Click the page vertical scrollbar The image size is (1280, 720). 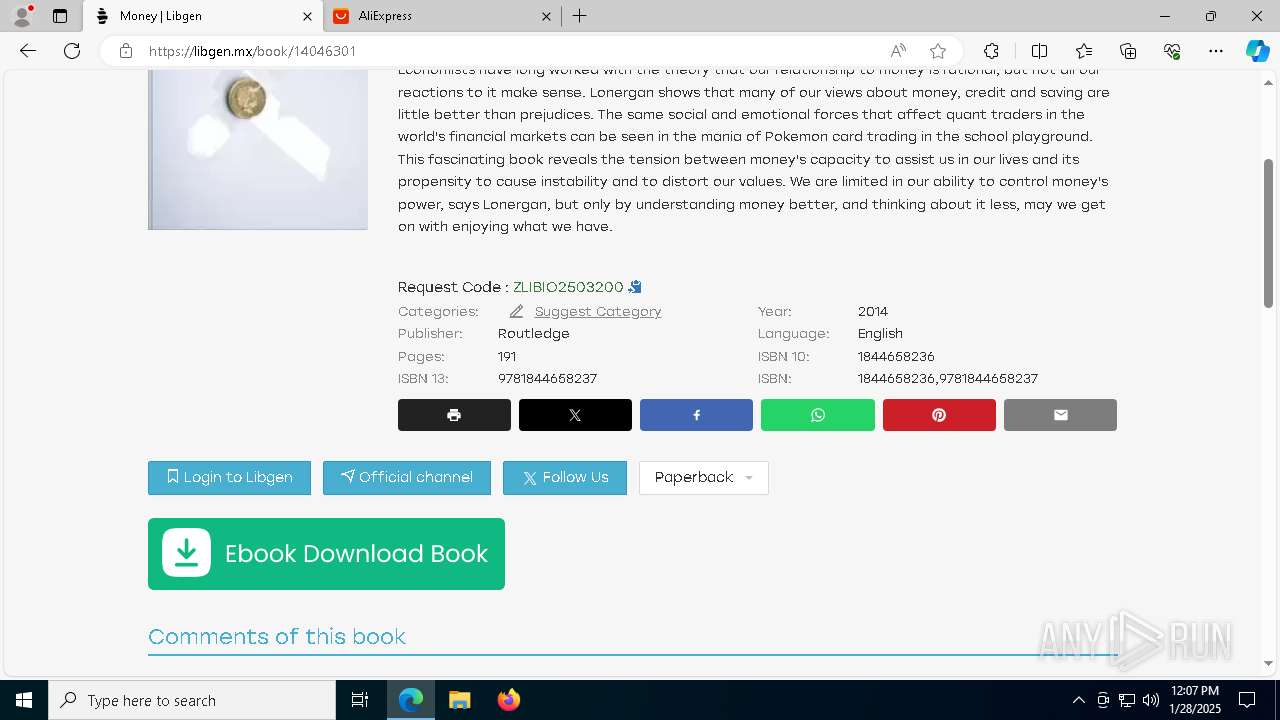[x=1268, y=234]
